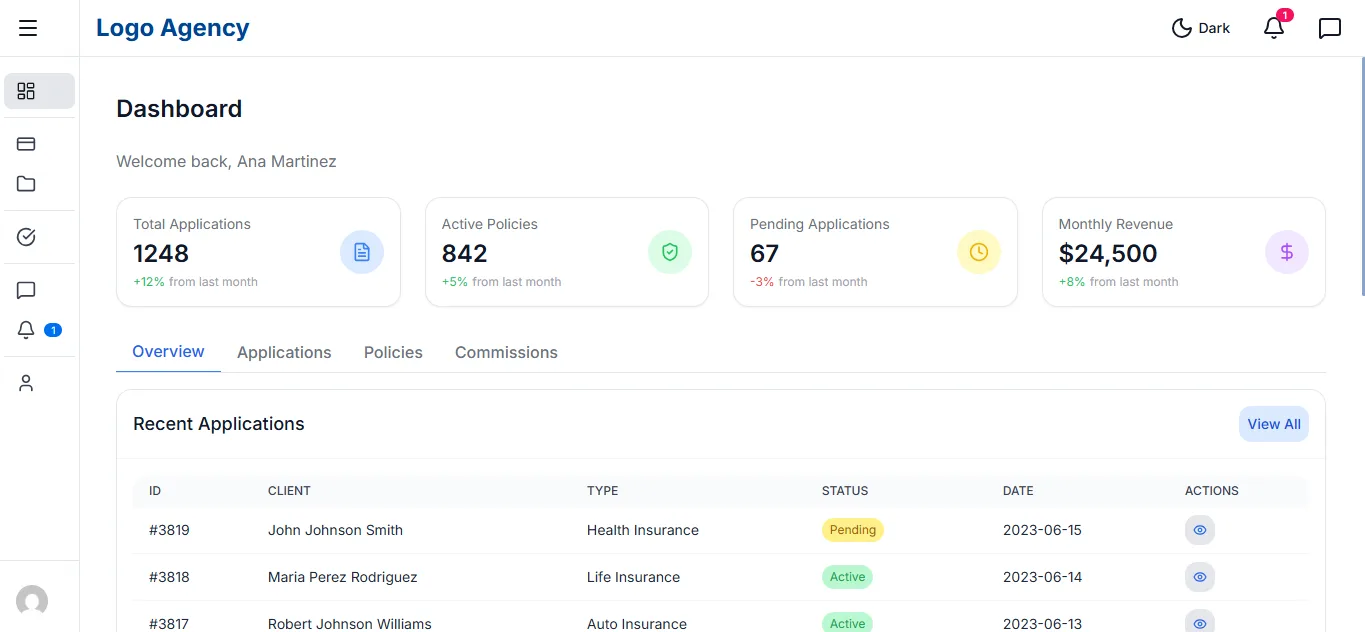Click the Pending Applications value 67
The width and height of the screenshot is (1365, 632).
(x=765, y=253)
